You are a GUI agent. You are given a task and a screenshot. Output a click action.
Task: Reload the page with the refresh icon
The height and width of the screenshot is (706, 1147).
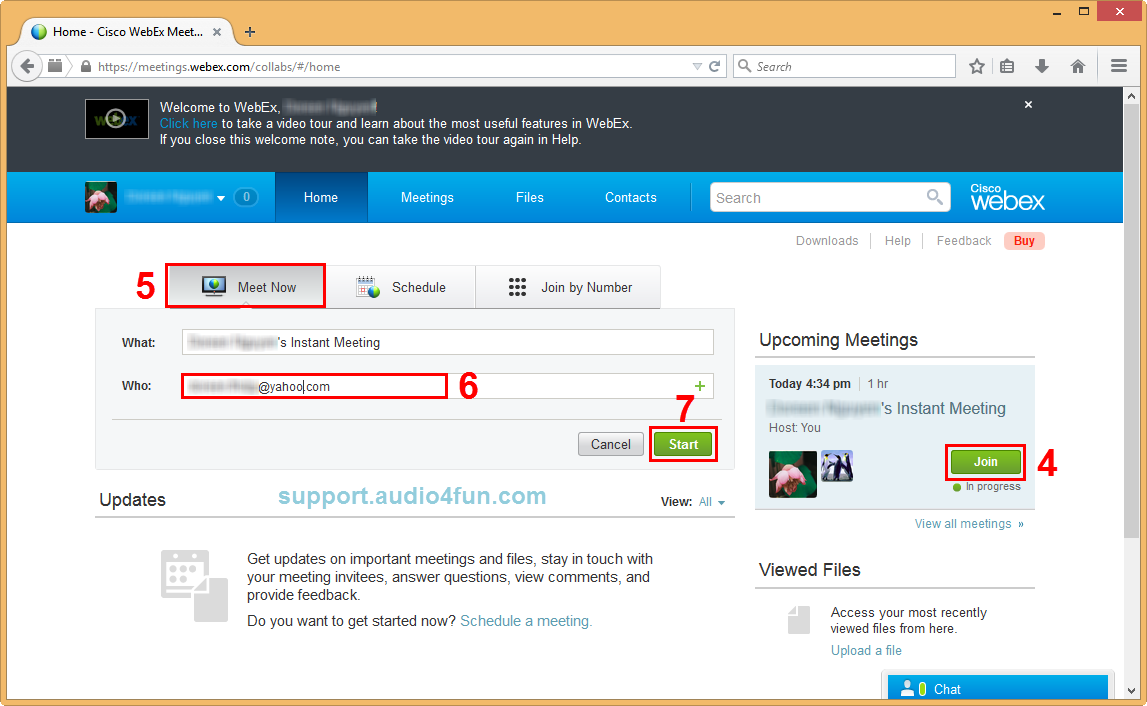715,67
